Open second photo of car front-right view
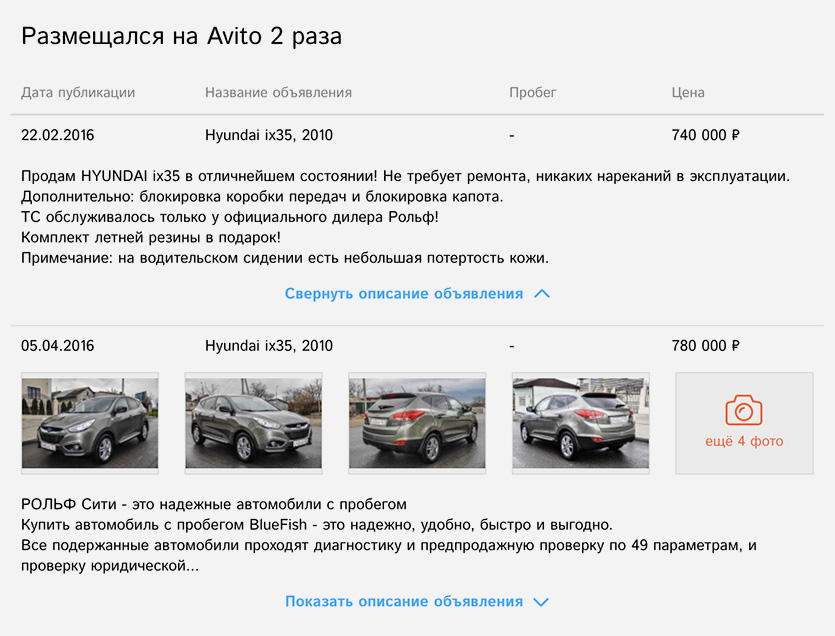Screen dimensions: 835x636 [x=253, y=423]
